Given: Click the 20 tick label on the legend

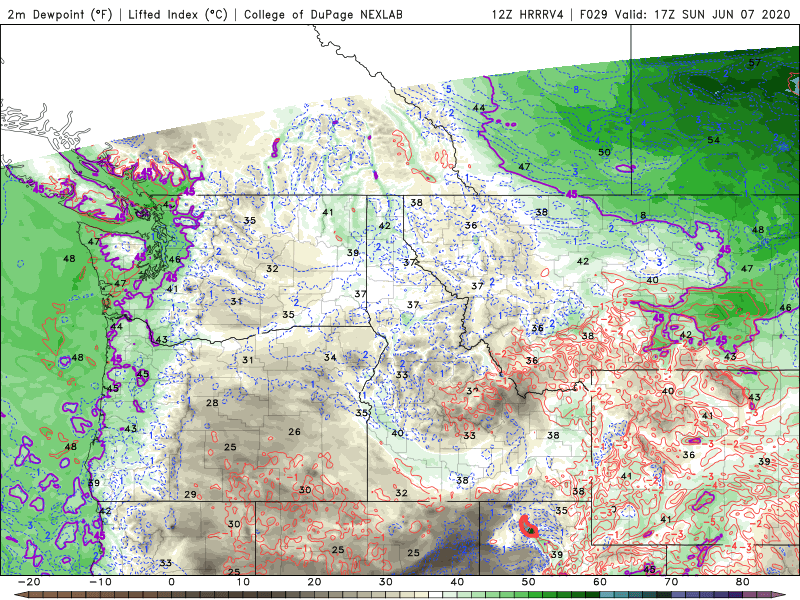Looking at the screenshot, I should click(314, 582).
